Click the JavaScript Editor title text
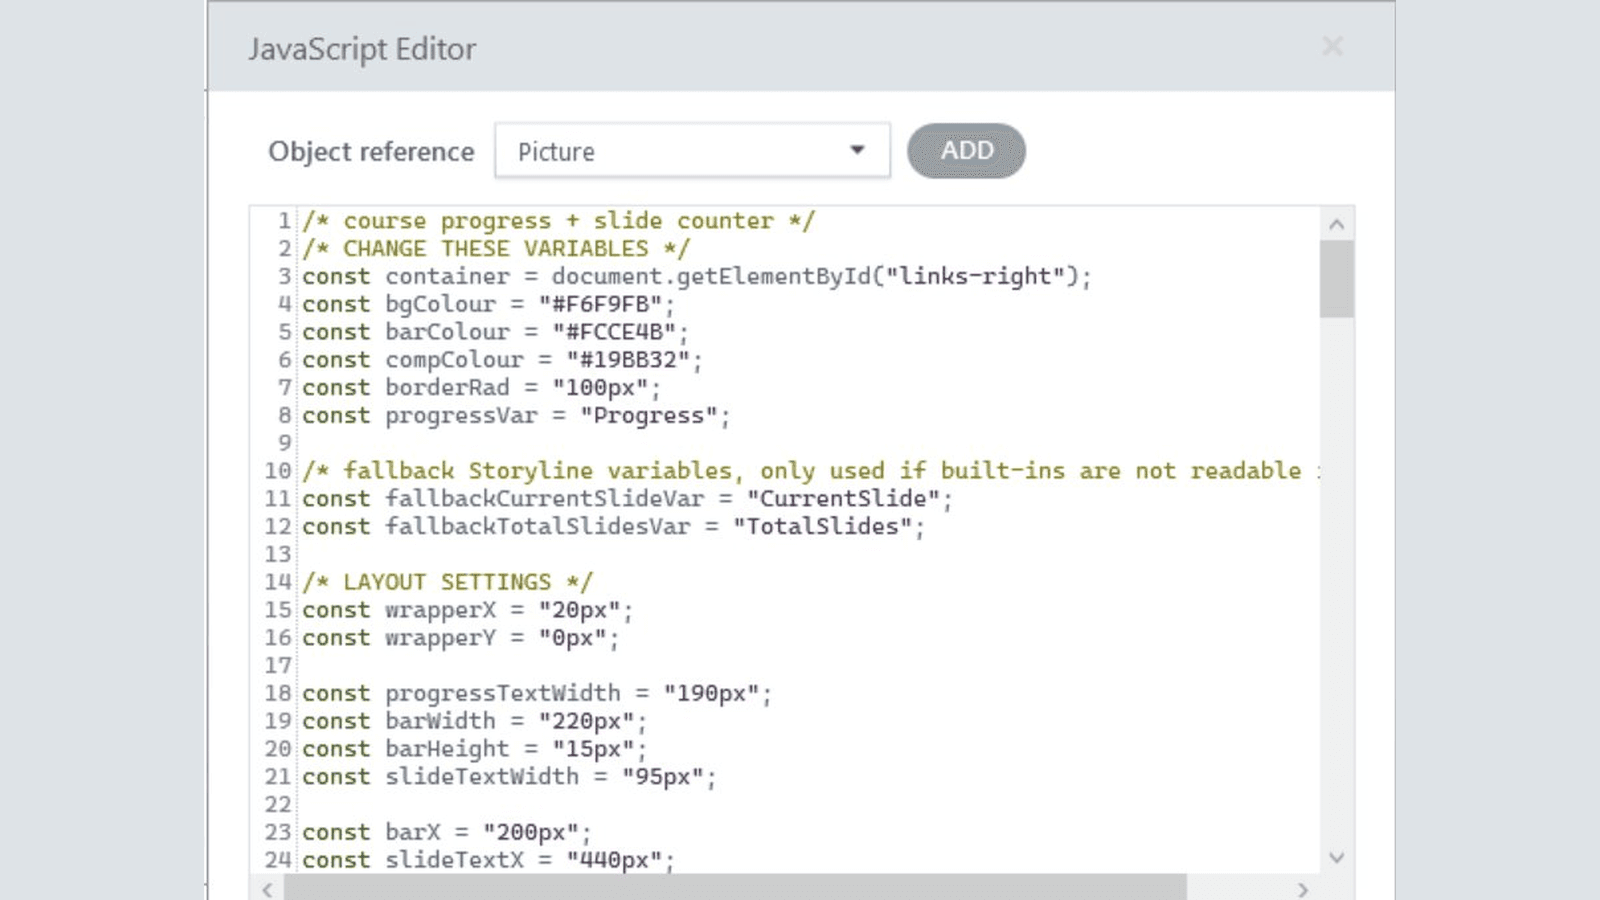The height and width of the screenshot is (900, 1600). tap(363, 49)
